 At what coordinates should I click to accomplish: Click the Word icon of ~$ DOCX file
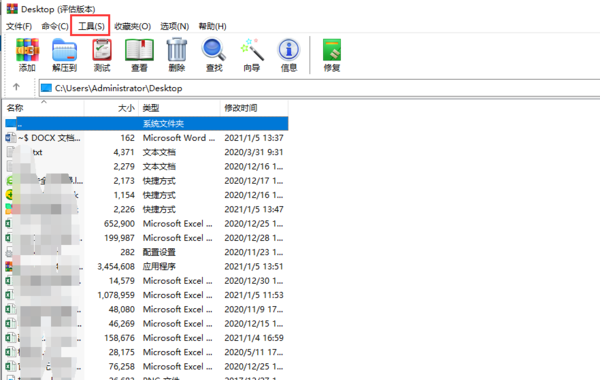click(10, 138)
